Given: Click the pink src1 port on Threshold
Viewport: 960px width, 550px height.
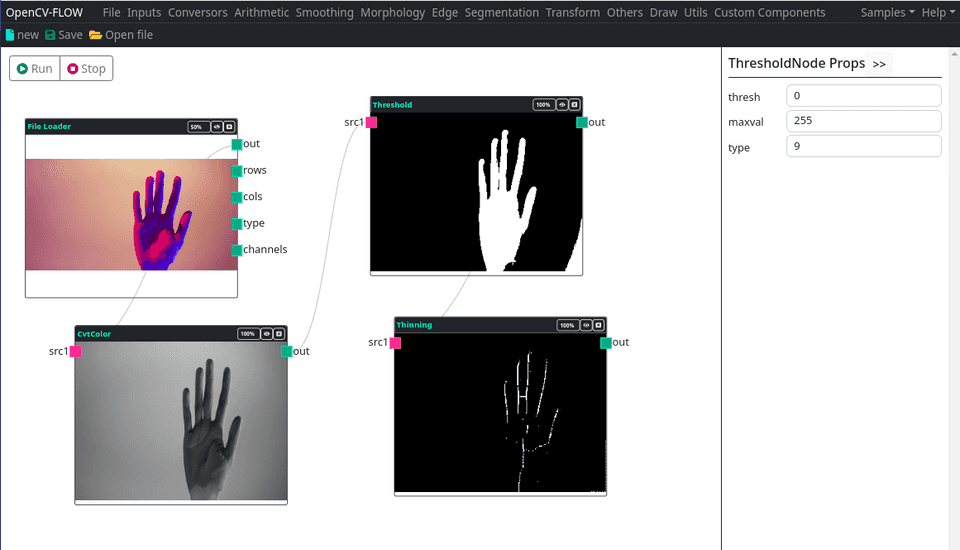Looking at the screenshot, I should [371, 122].
